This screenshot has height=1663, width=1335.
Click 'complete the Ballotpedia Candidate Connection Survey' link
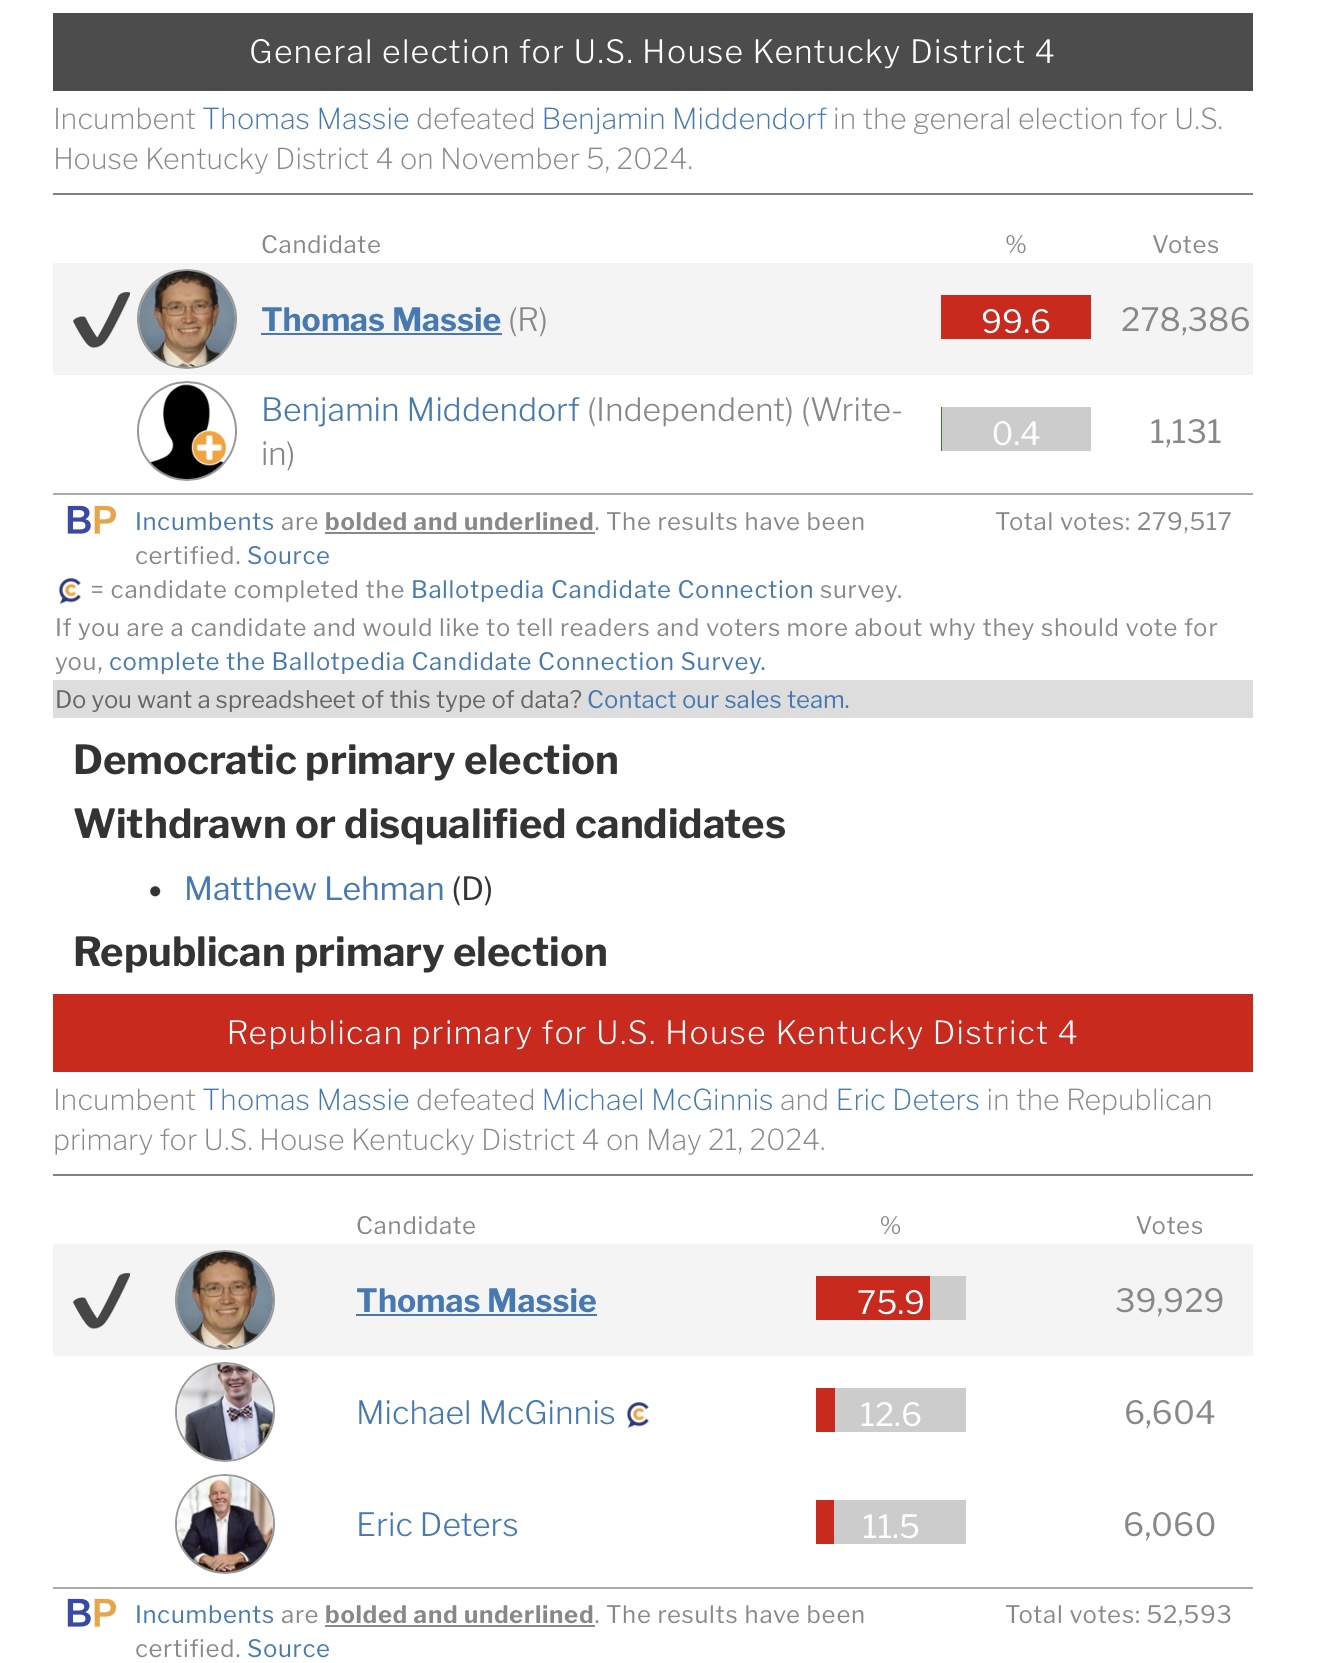437,662
